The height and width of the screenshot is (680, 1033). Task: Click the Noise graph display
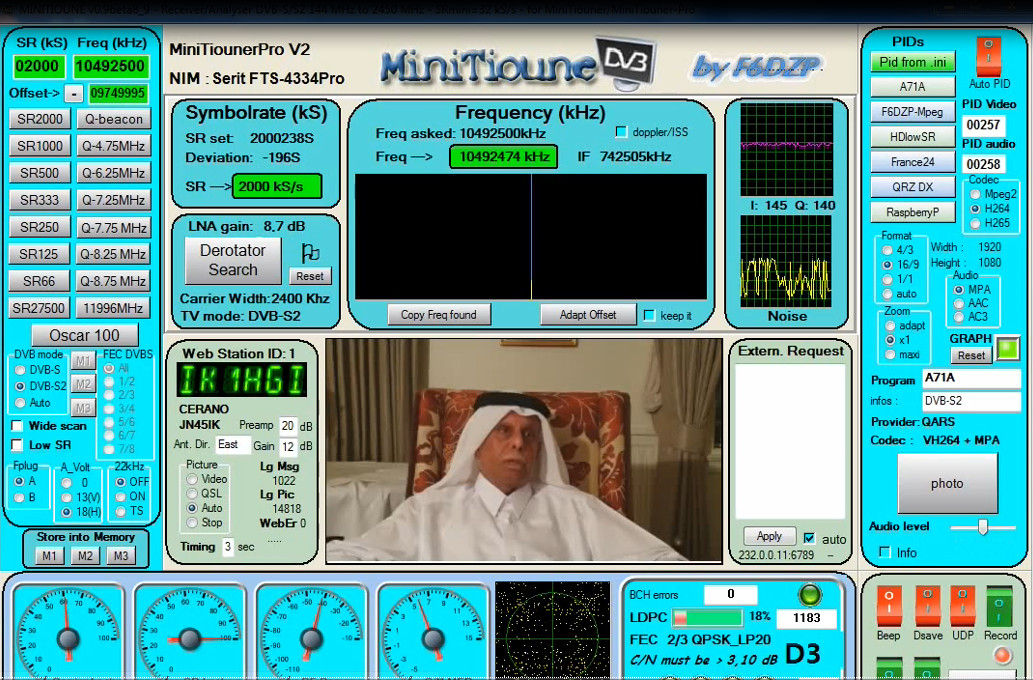[x=786, y=261]
